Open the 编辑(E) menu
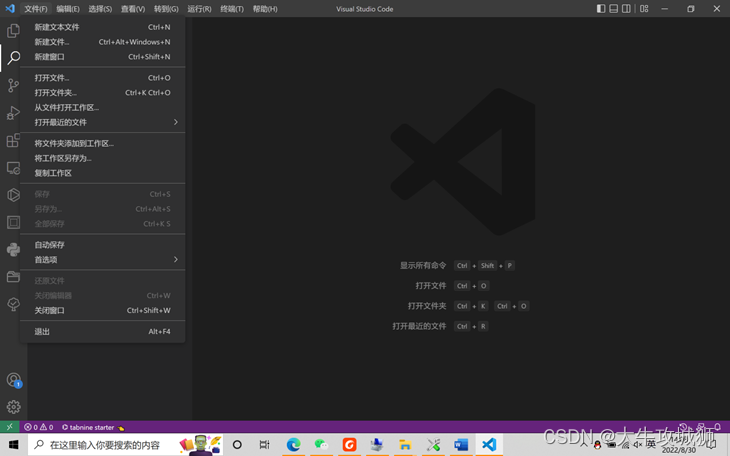 click(68, 9)
